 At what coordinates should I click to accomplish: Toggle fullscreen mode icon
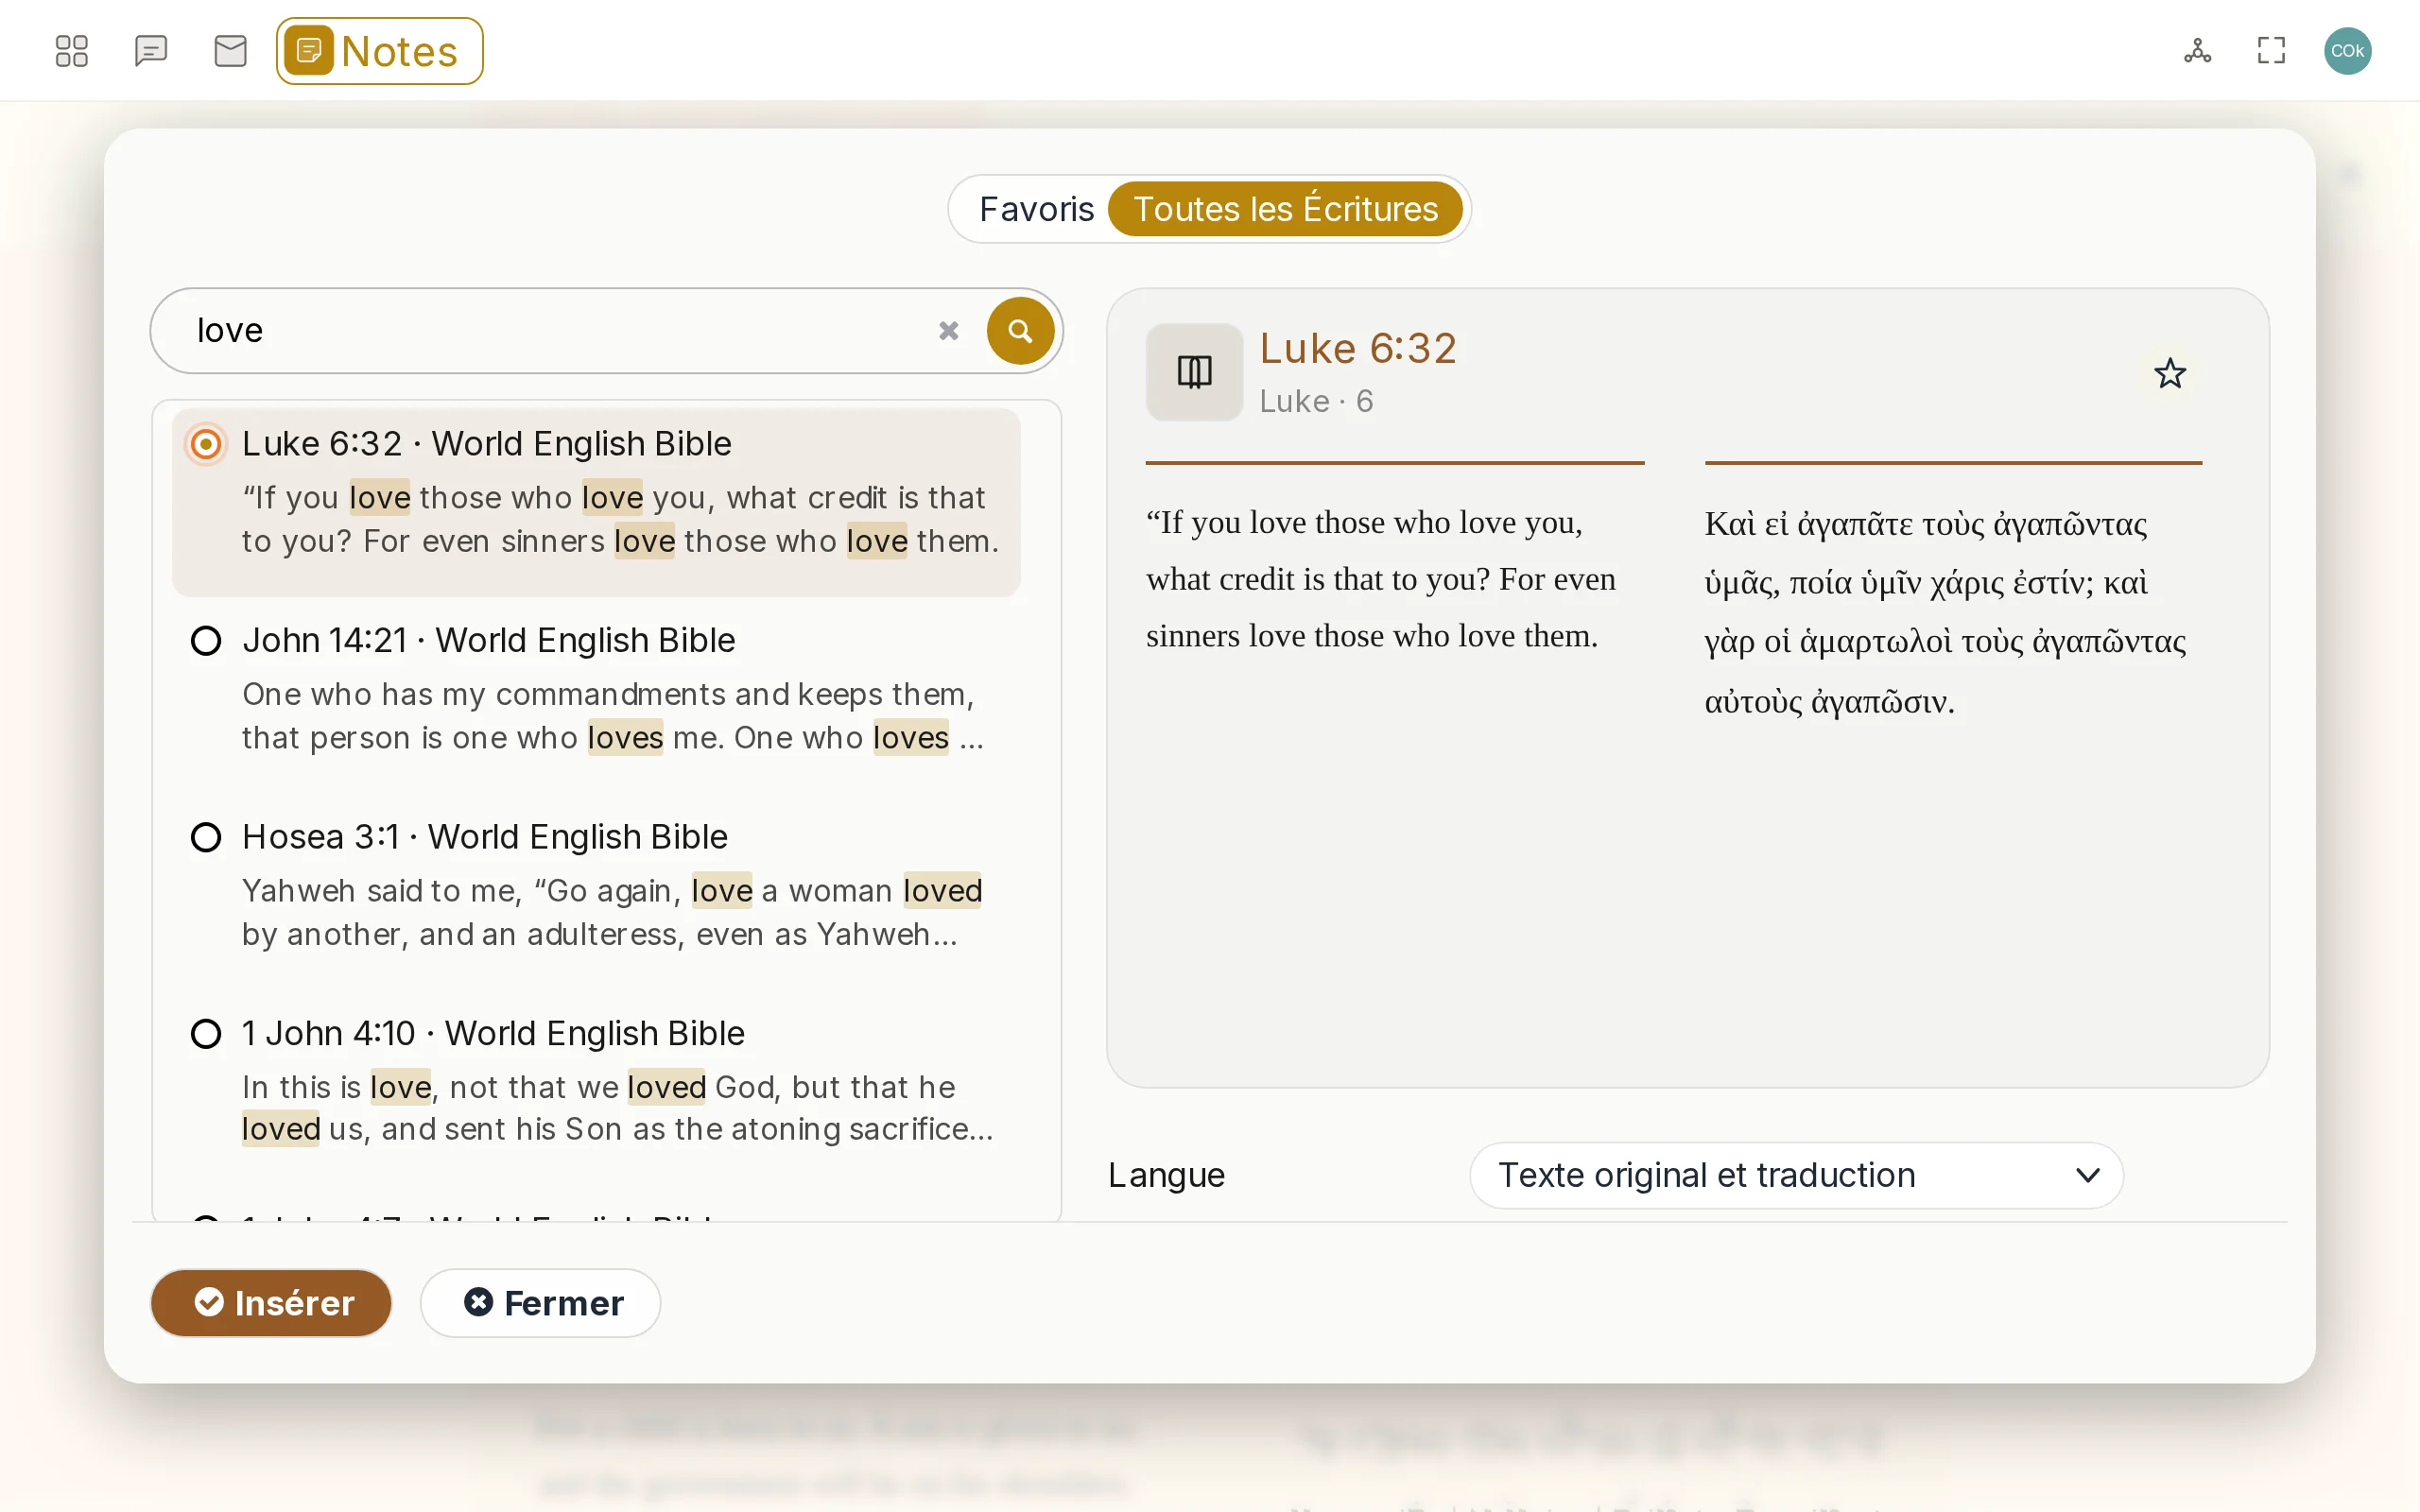click(2271, 51)
